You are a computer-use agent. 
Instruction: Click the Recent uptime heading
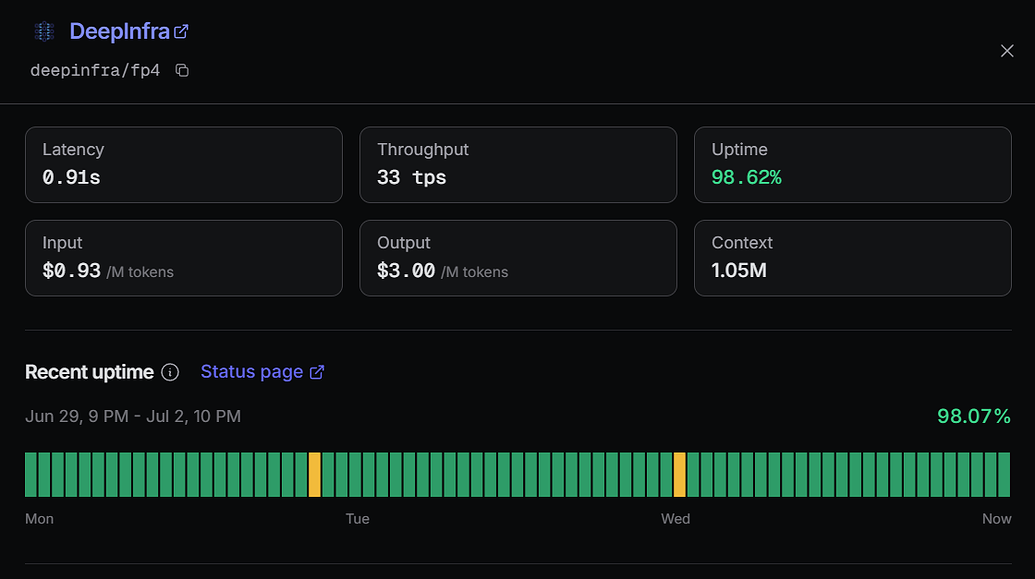pos(89,372)
